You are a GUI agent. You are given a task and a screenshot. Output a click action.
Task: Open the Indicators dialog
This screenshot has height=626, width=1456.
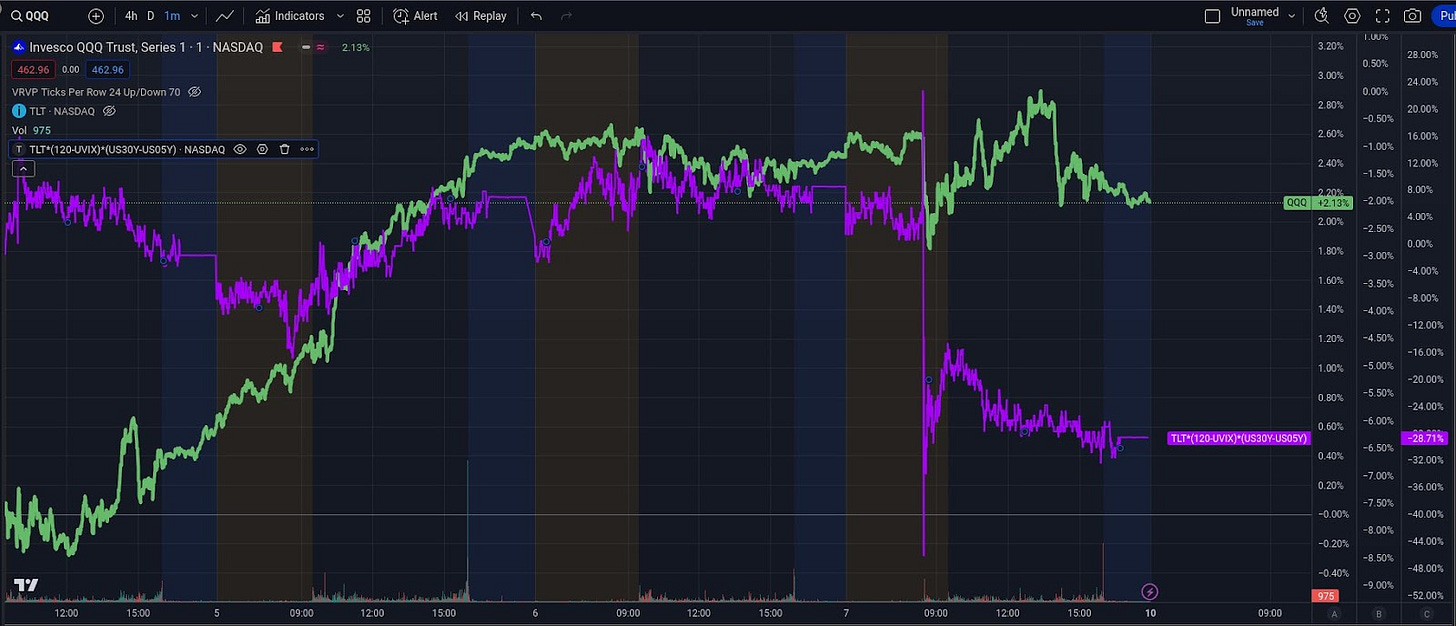tap(290, 16)
